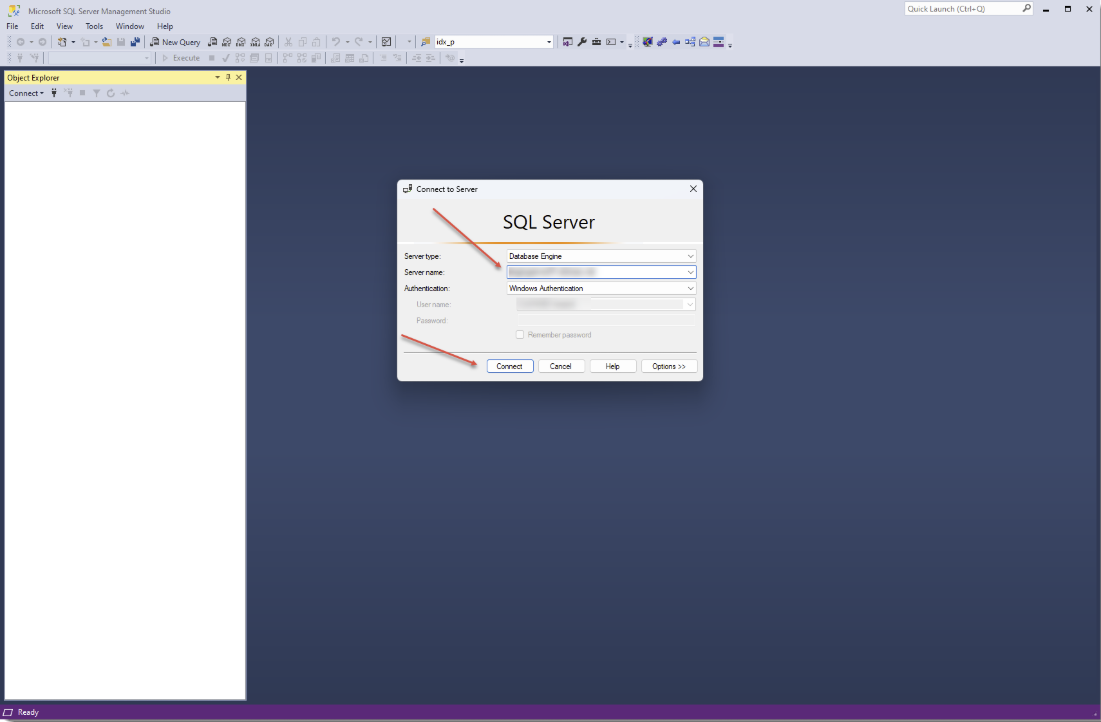Close the Connect to Server dialog
This screenshot has width=1101, height=722.
[x=693, y=189]
